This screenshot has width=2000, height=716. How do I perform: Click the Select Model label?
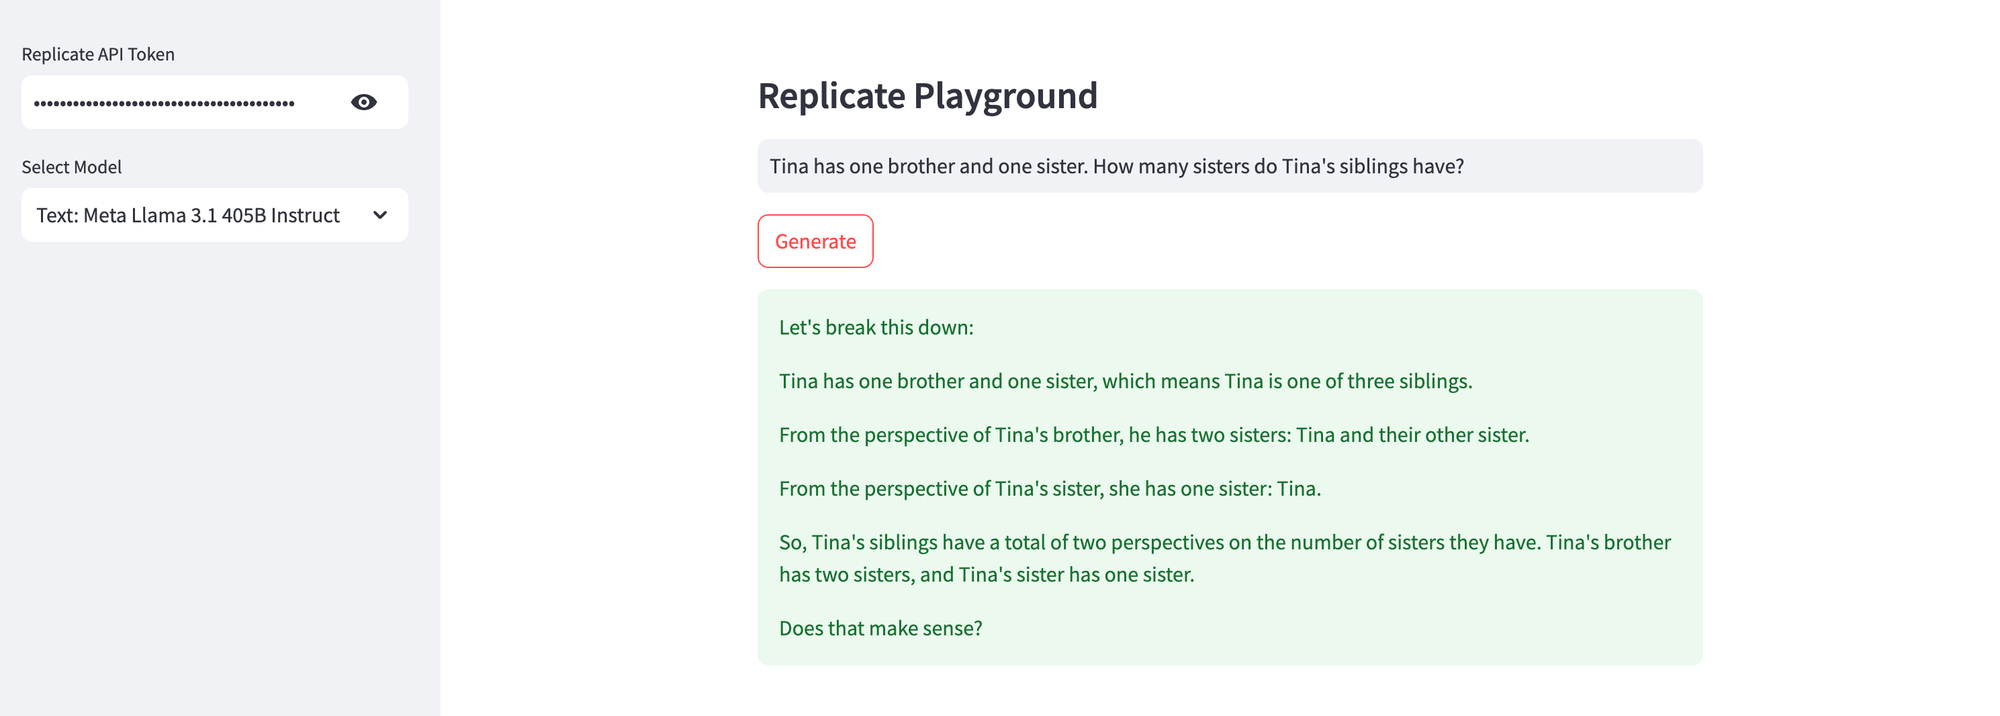pyautogui.click(x=72, y=167)
